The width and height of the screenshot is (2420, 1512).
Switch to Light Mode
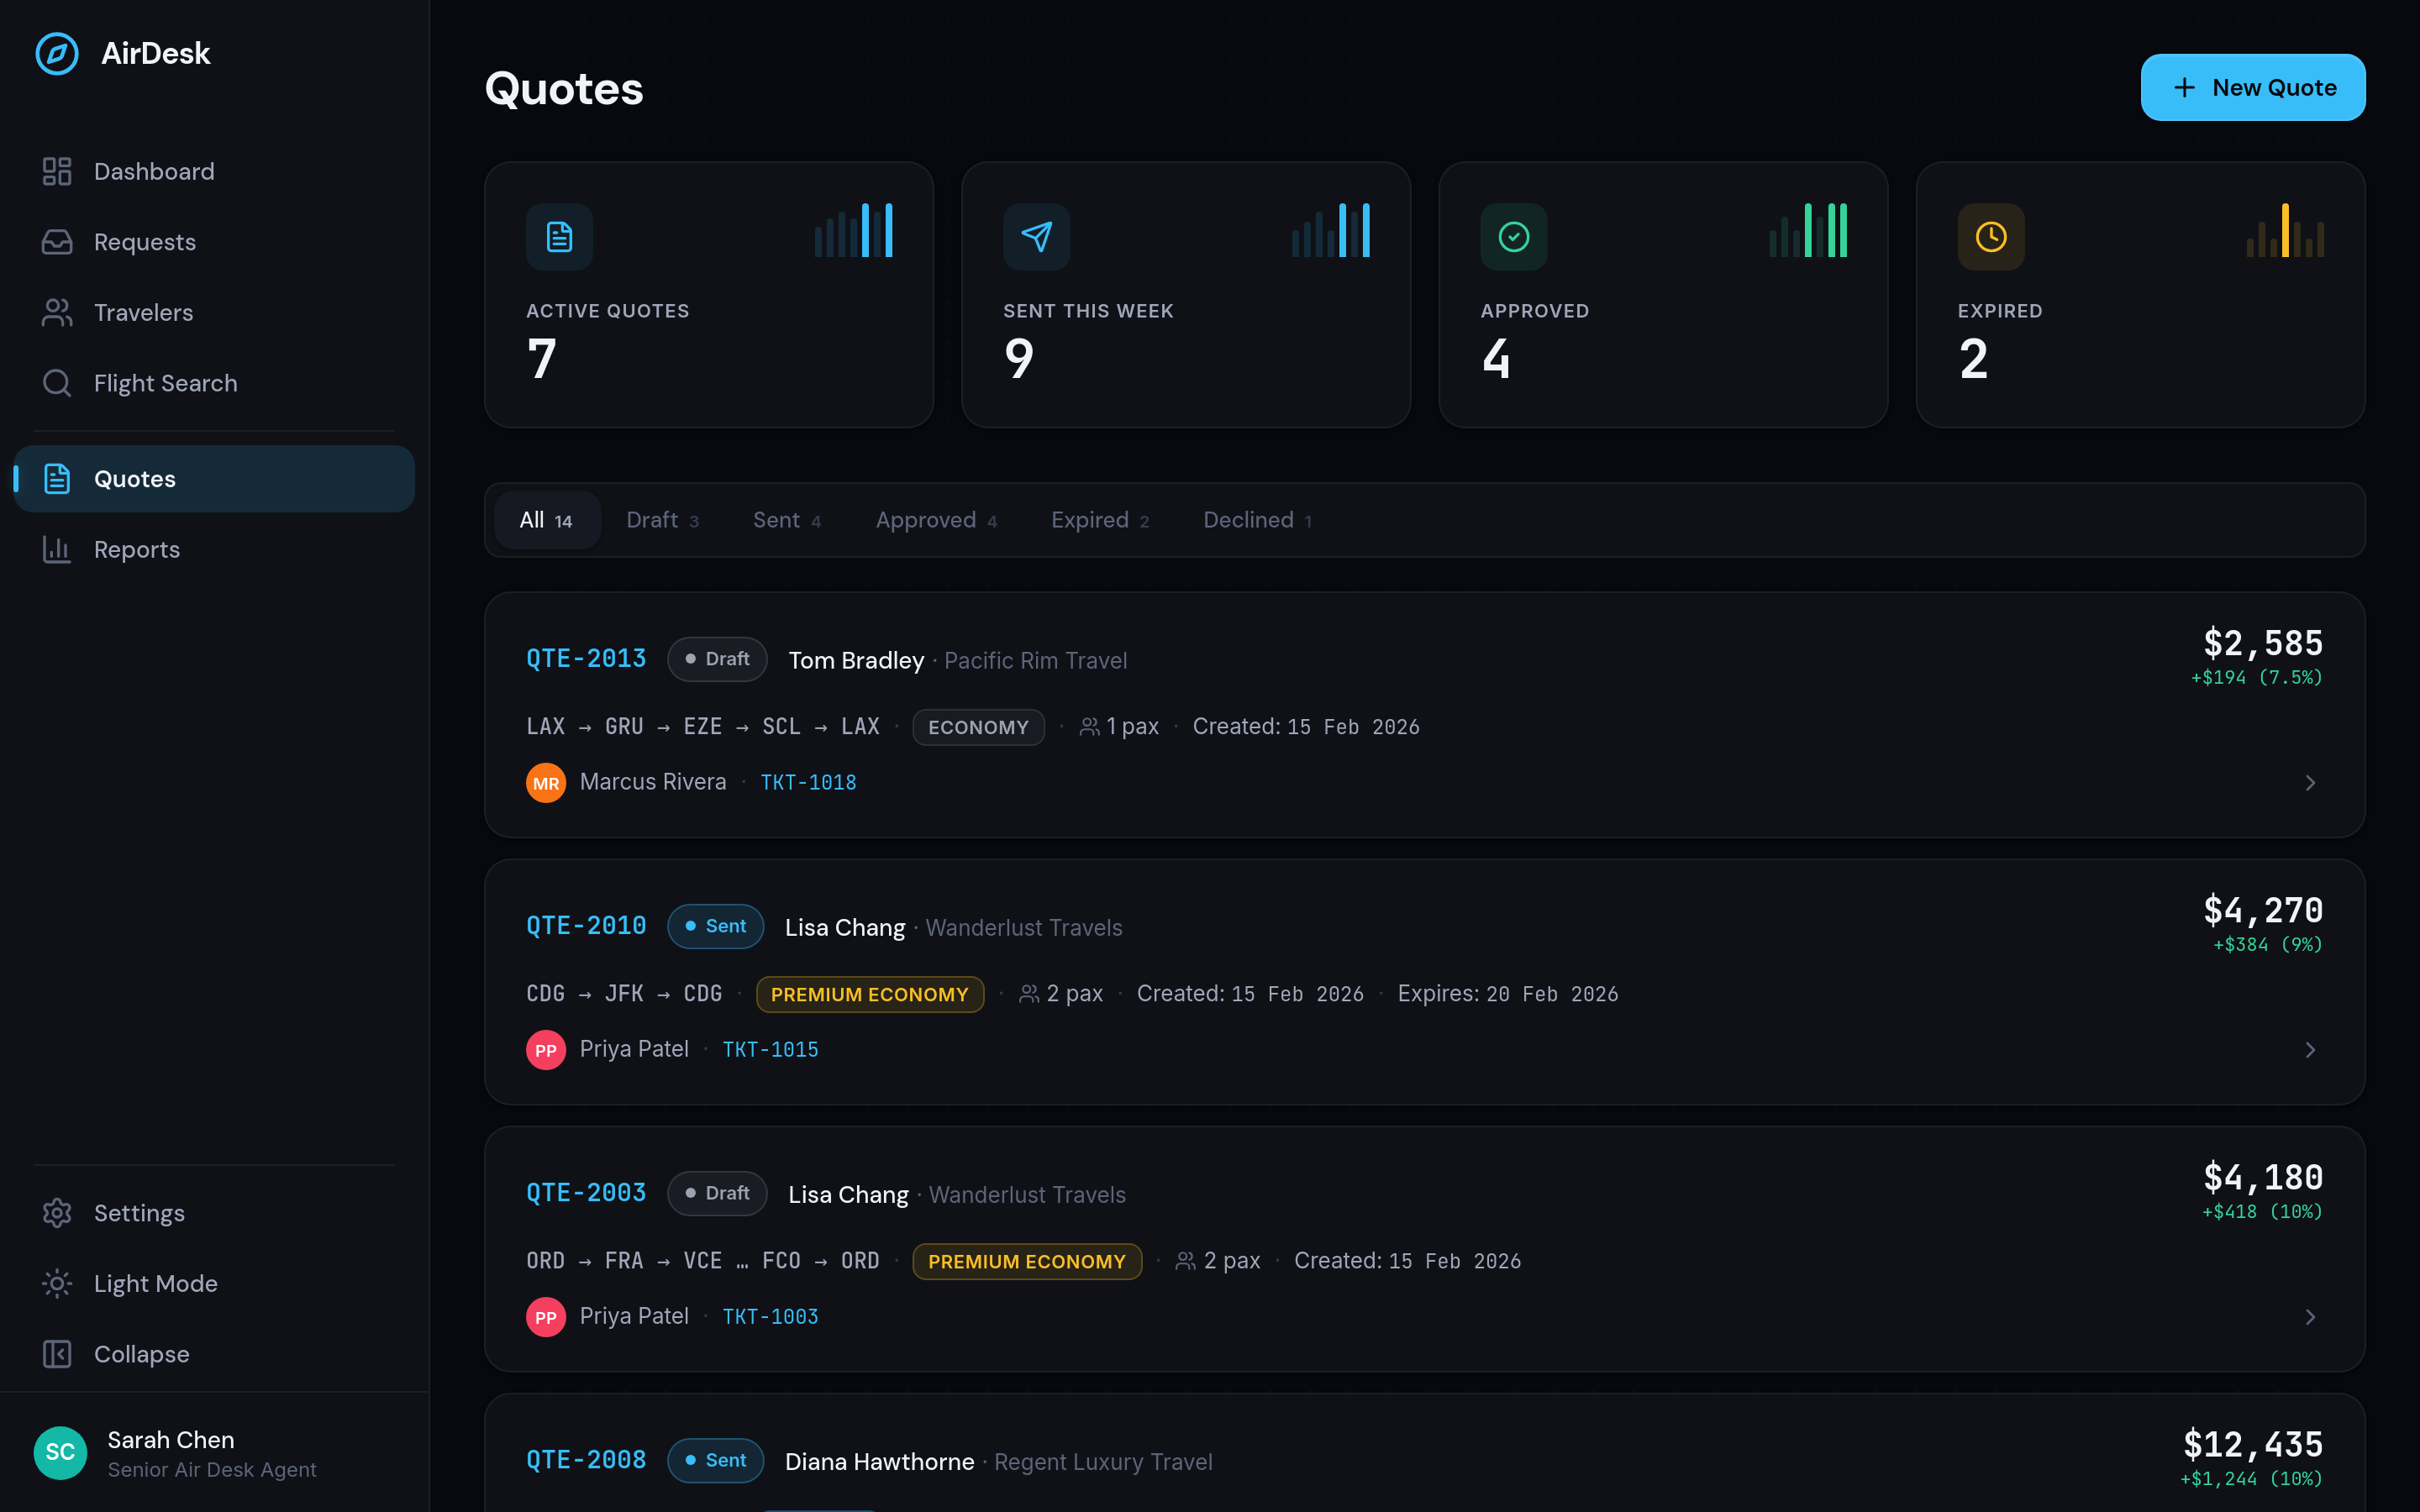click(155, 1283)
